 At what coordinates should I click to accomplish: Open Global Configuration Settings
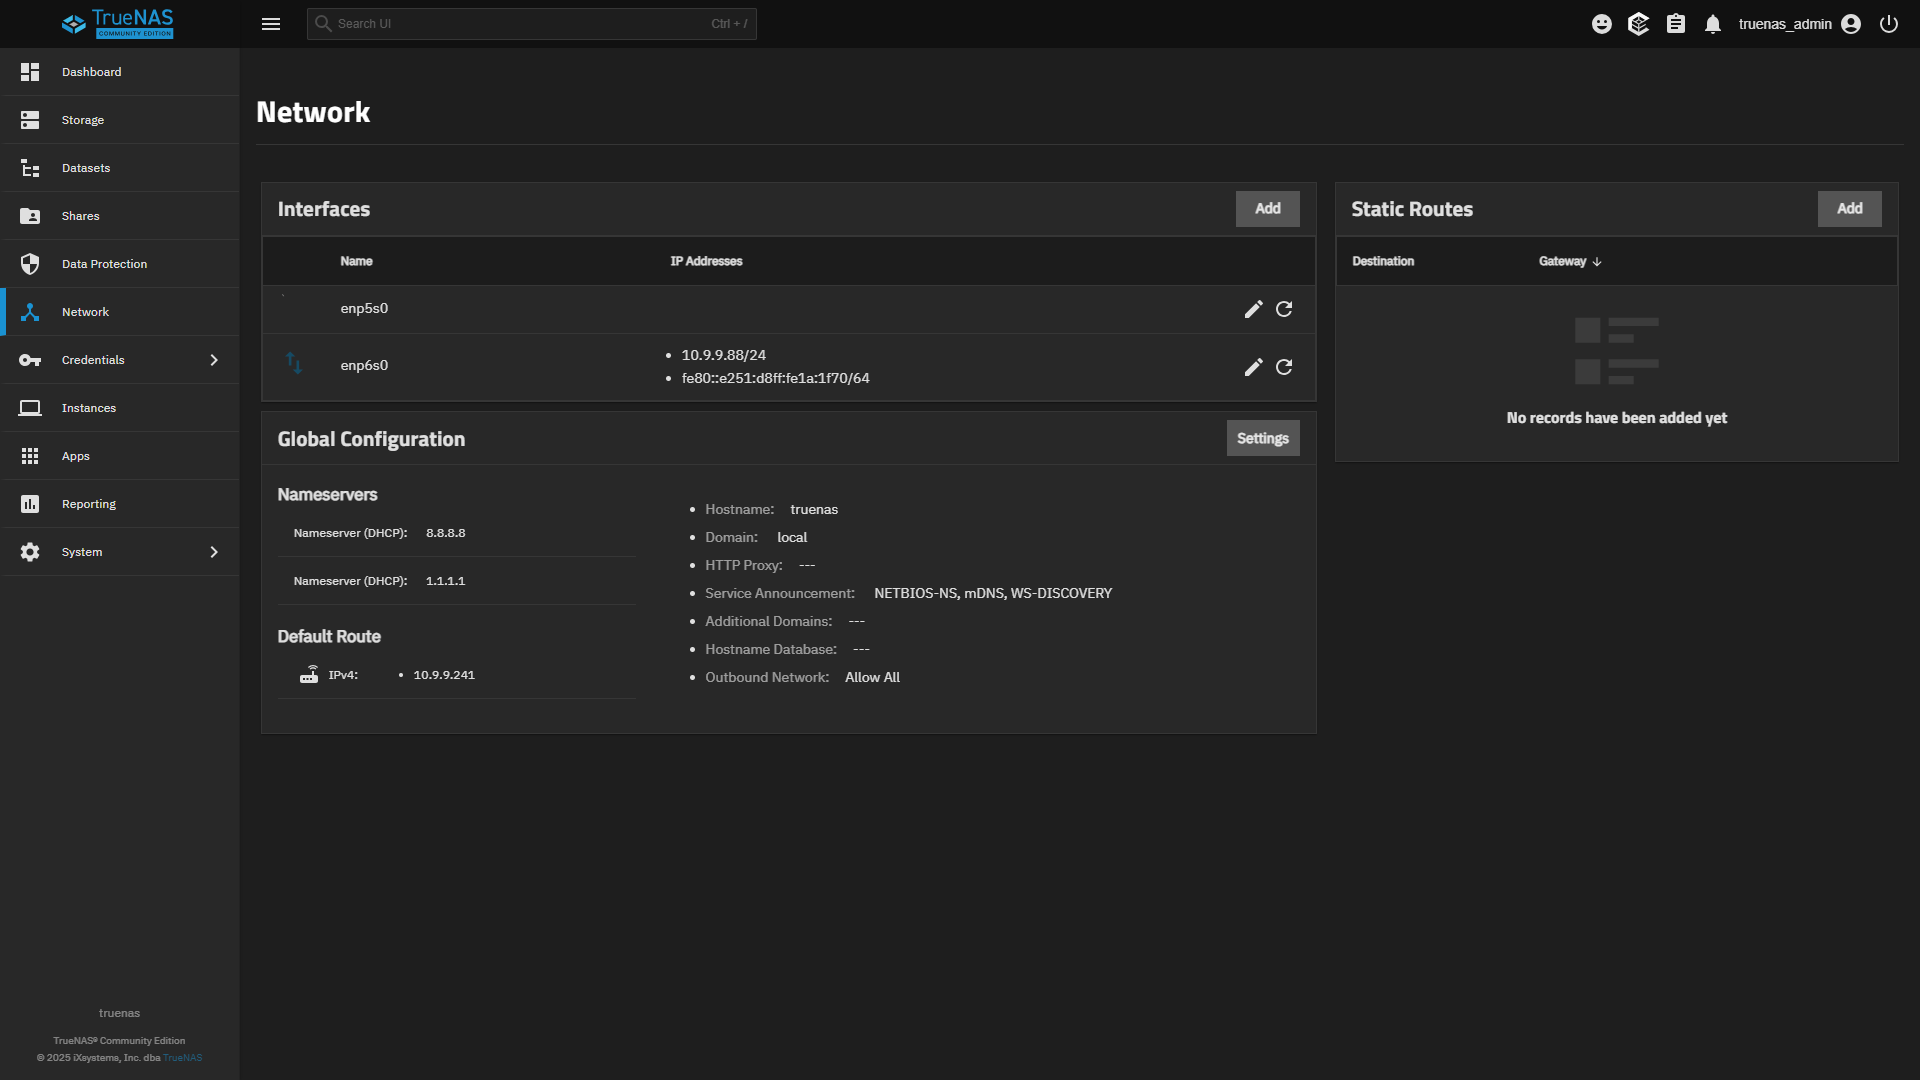point(1262,438)
